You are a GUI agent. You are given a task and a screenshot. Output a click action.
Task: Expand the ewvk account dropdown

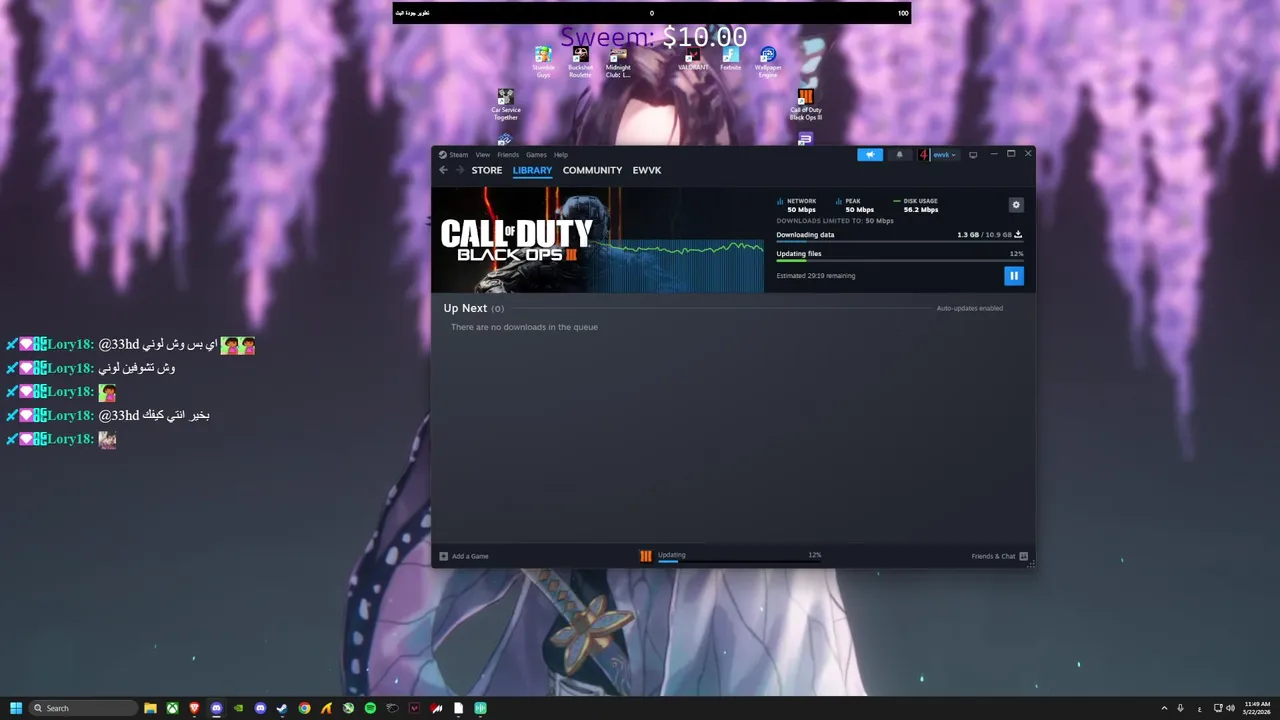pyautogui.click(x=945, y=155)
